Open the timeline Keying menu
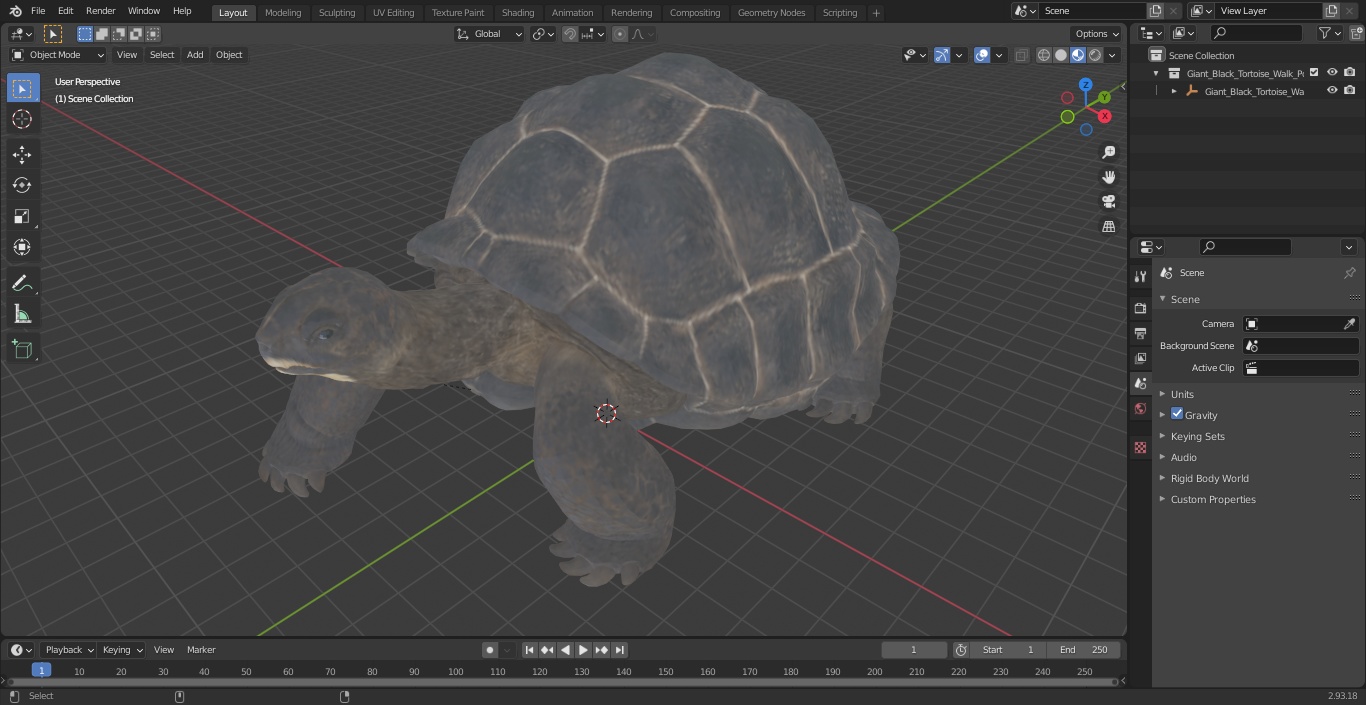This screenshot has width=1366, height=705. point(122,650)
